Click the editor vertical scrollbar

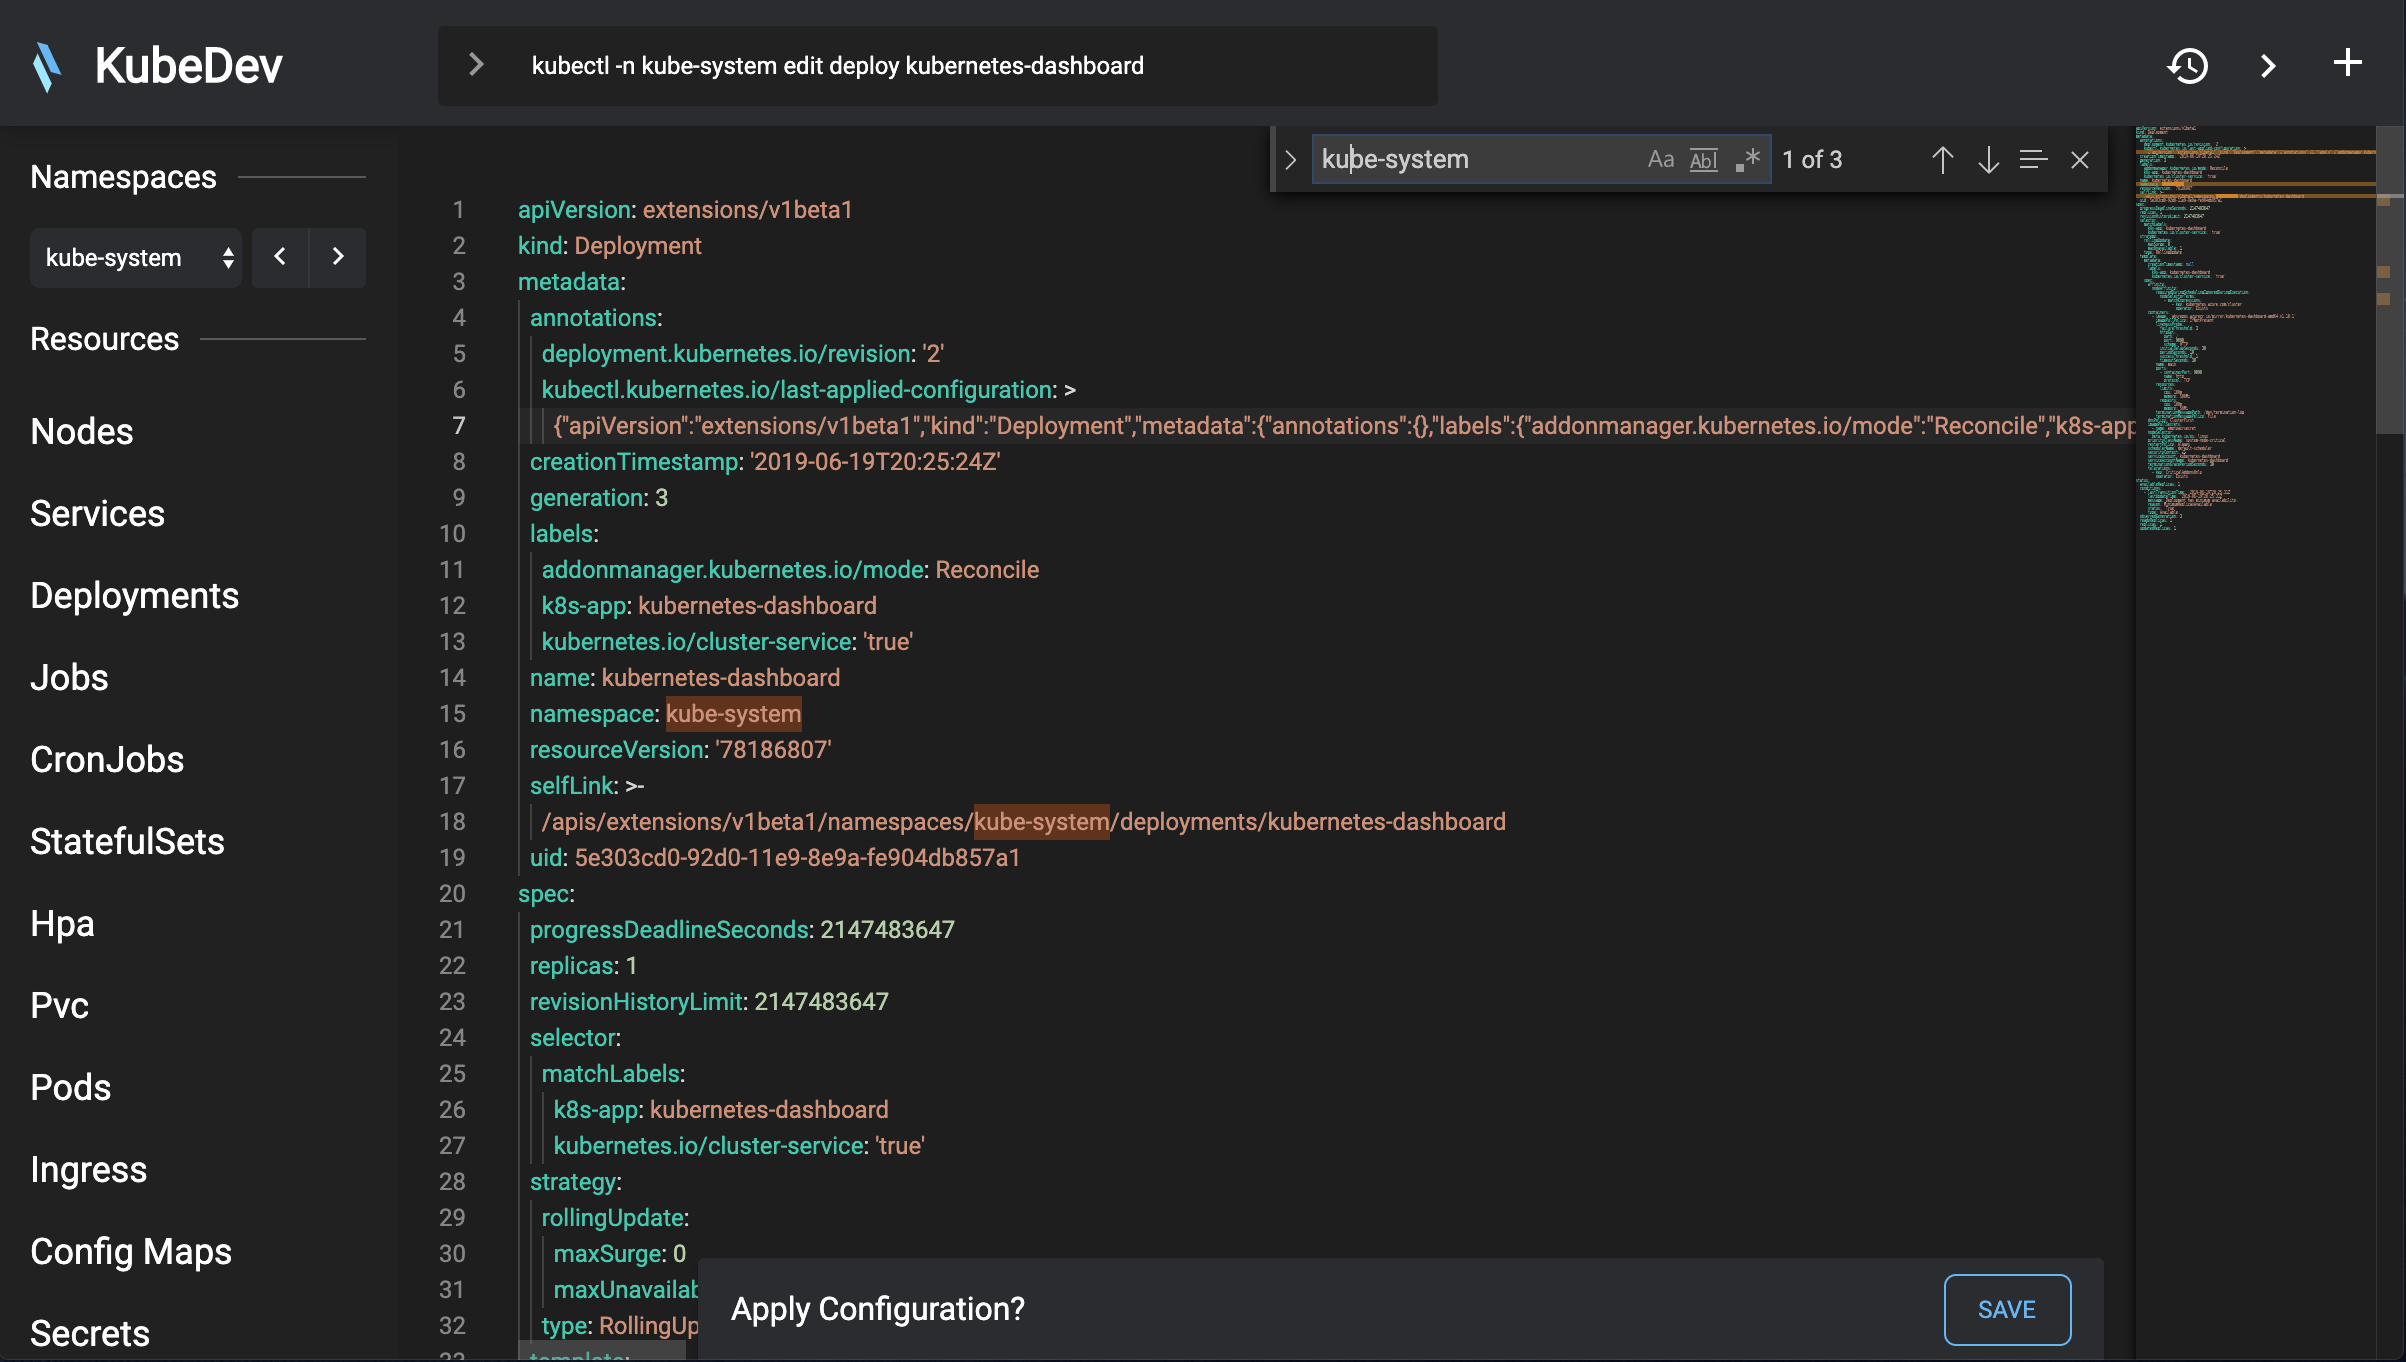click(2390, 280)
